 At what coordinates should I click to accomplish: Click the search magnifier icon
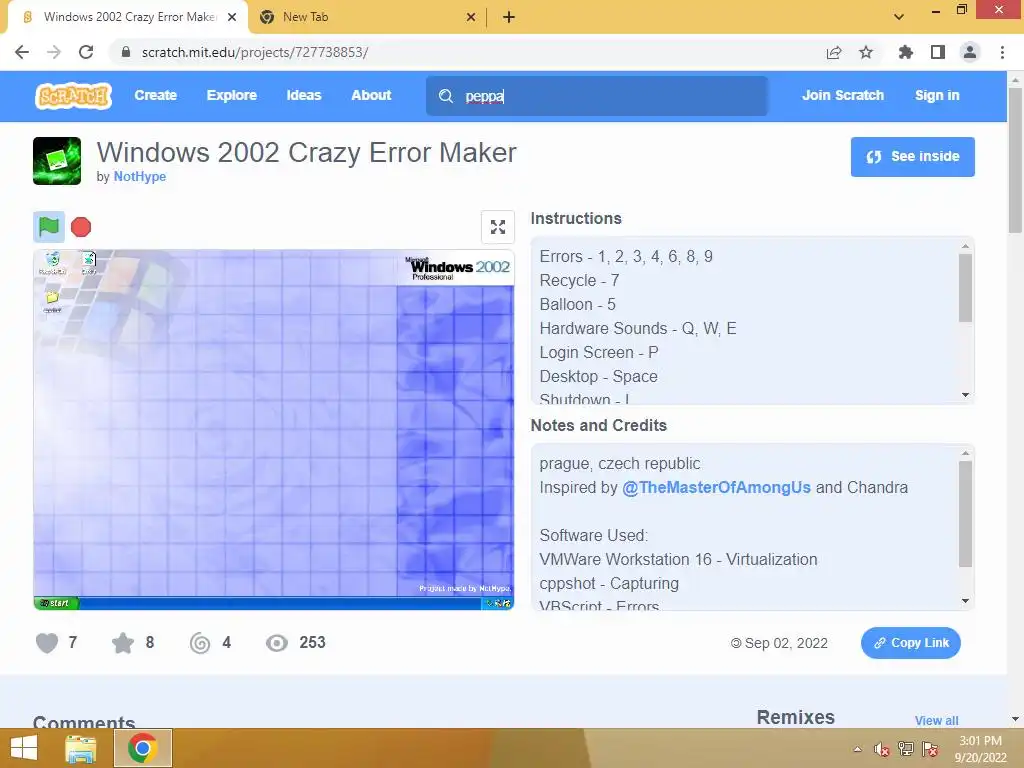point(446,96)
